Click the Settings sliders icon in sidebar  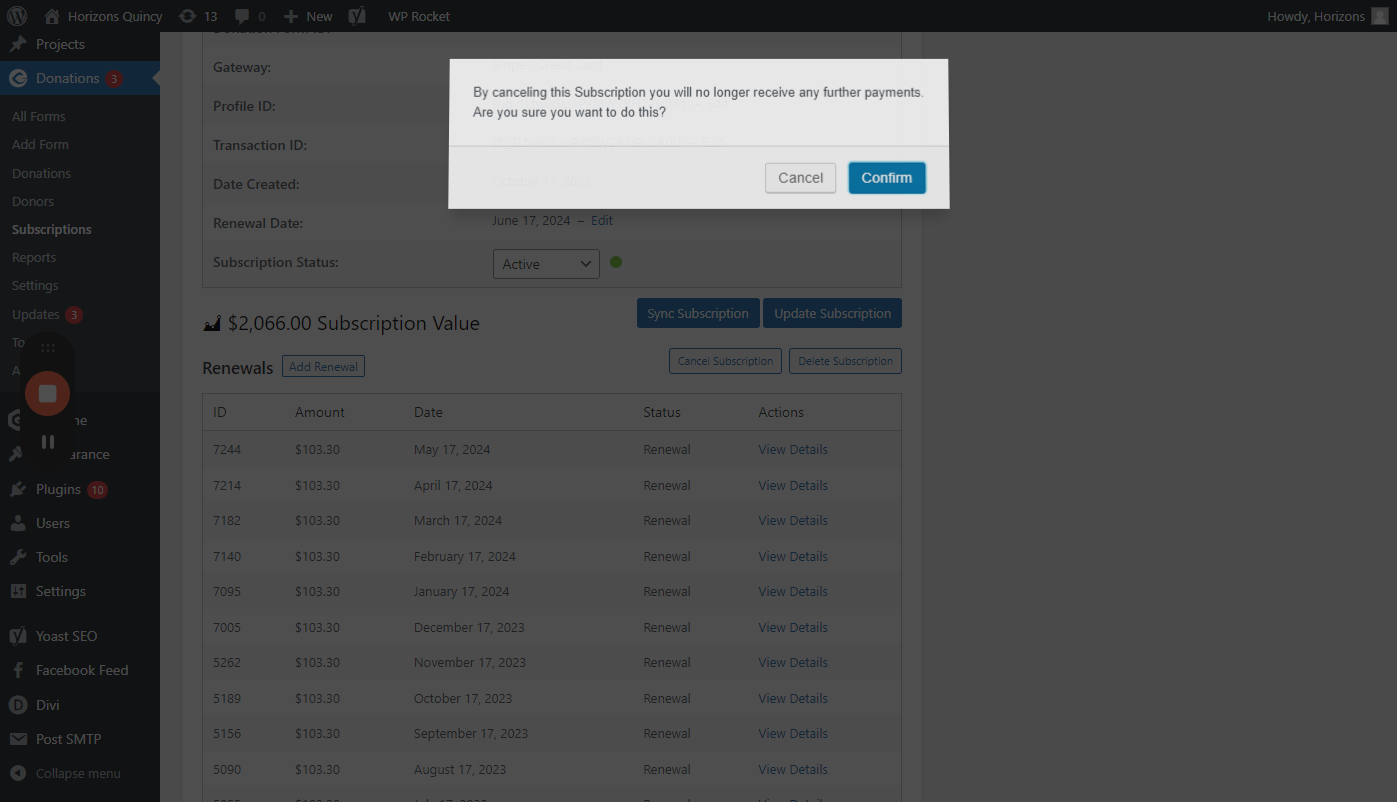pos(18,591)
